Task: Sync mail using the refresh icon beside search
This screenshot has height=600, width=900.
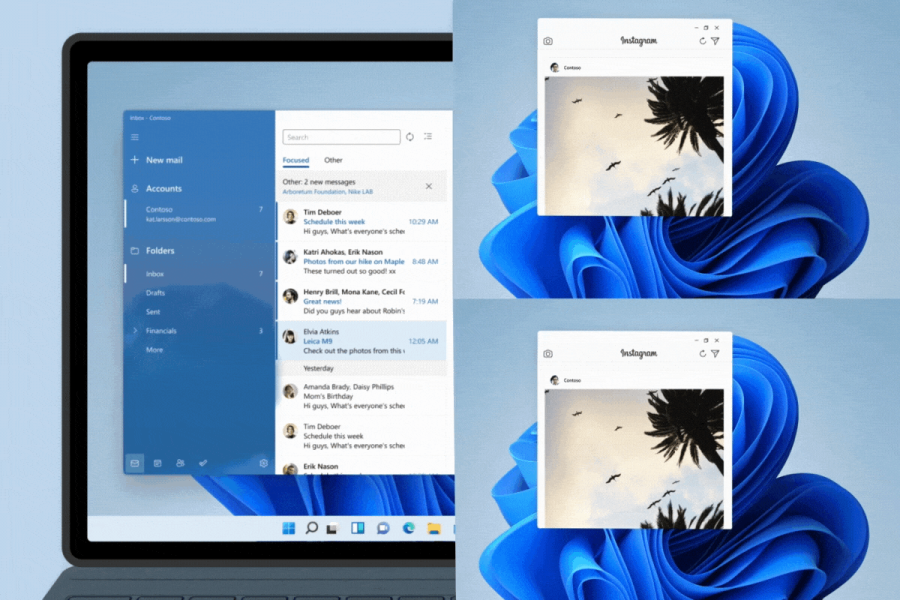Action: [410, 137]
